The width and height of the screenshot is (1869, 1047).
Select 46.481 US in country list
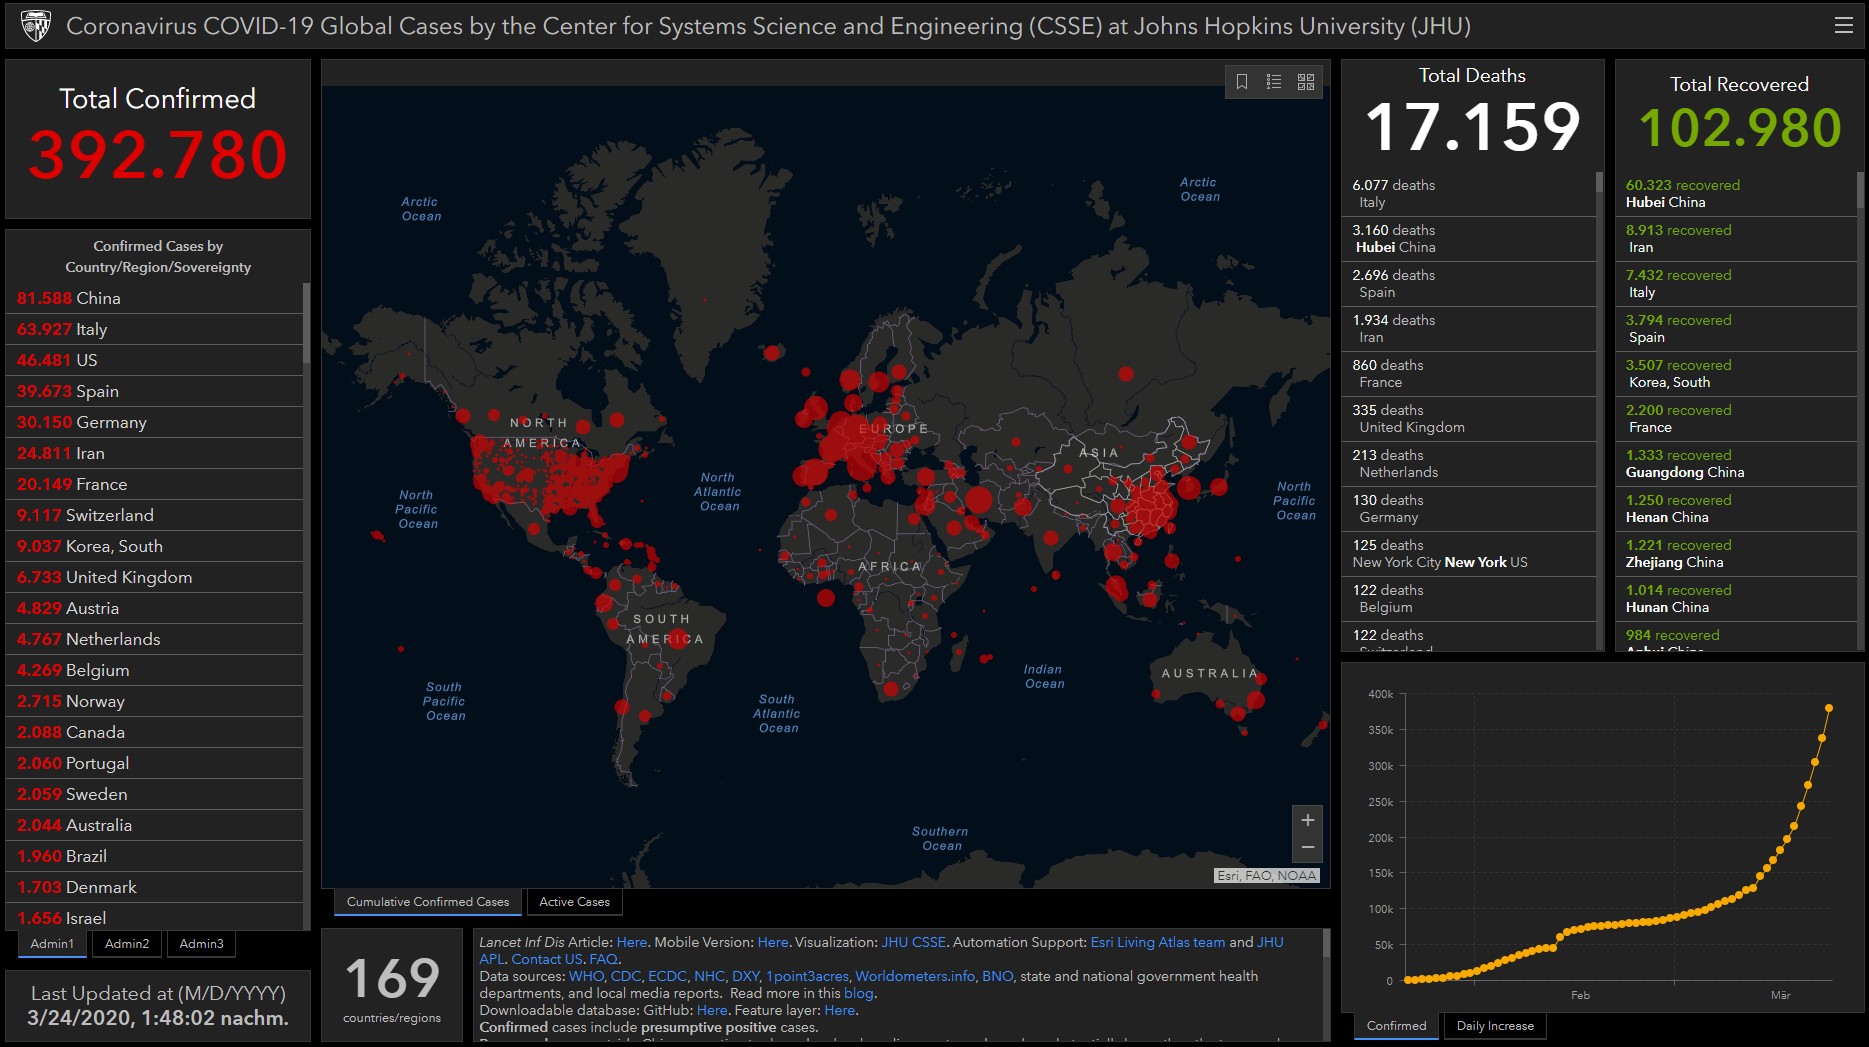[x=154, y=360]
